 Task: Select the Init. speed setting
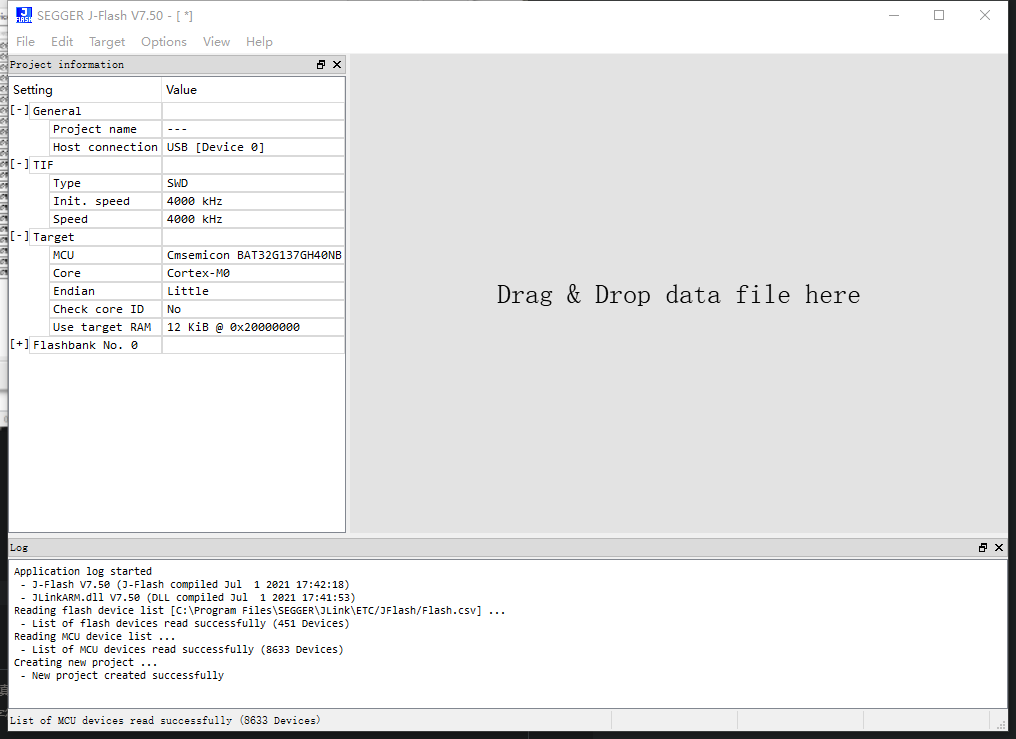[x=105, y=201]
